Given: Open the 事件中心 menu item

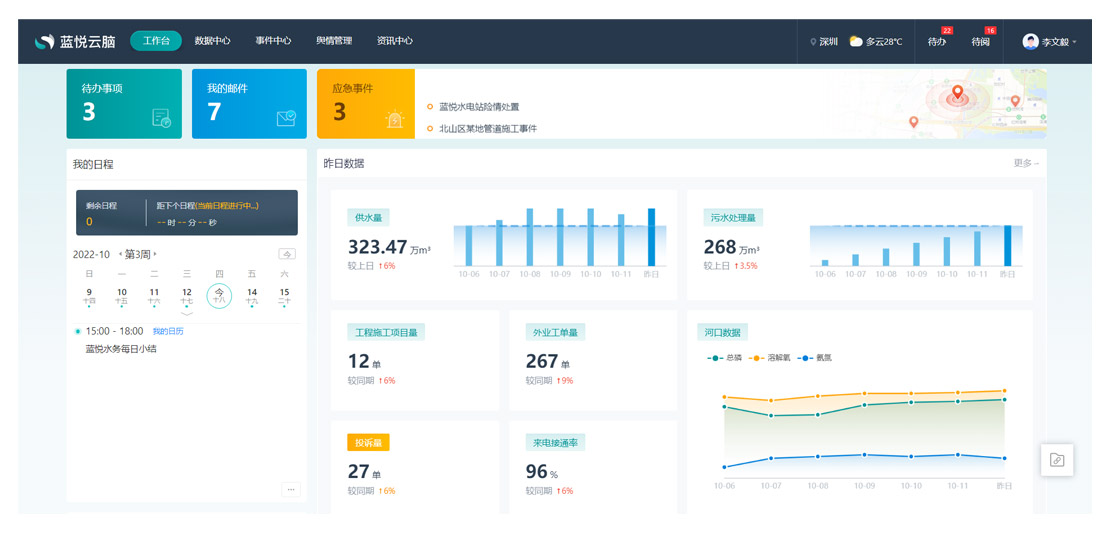Looking at the screenshot, I should 273,41.
